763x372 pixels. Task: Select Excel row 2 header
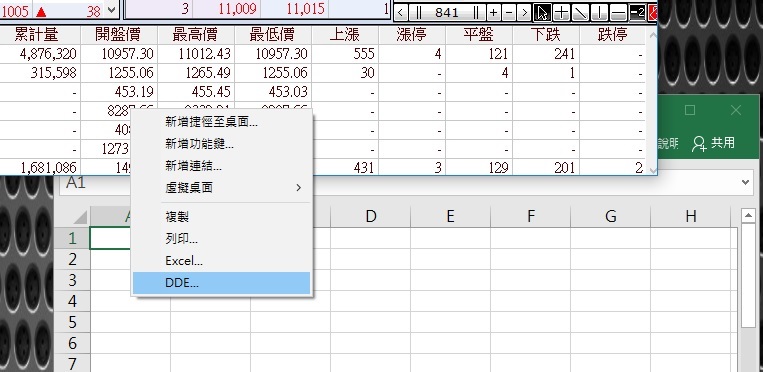(72, 259)
